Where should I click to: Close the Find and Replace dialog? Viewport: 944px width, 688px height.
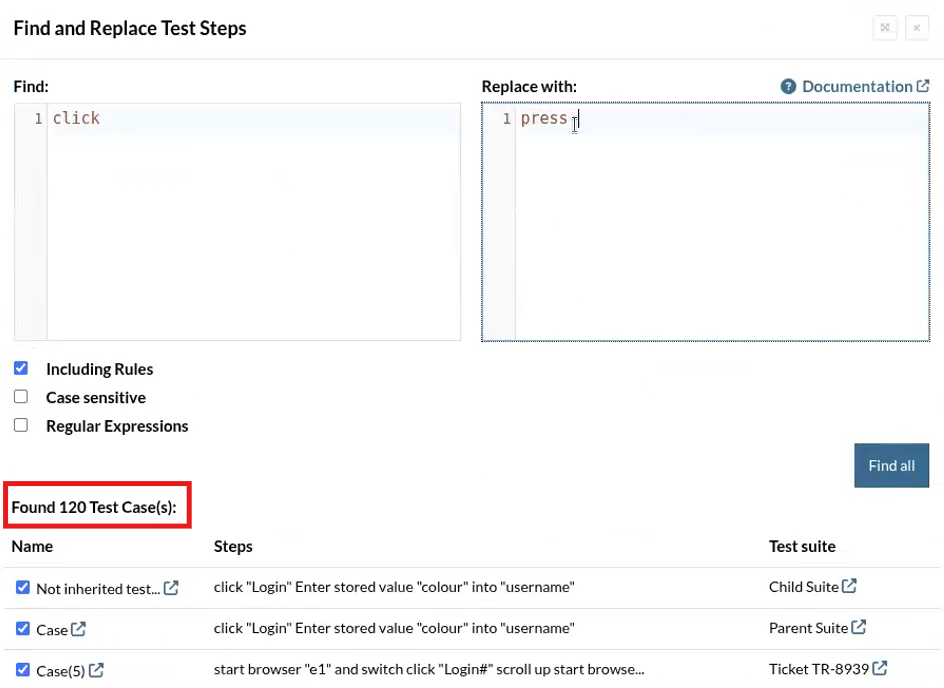[x=917, y=28]
